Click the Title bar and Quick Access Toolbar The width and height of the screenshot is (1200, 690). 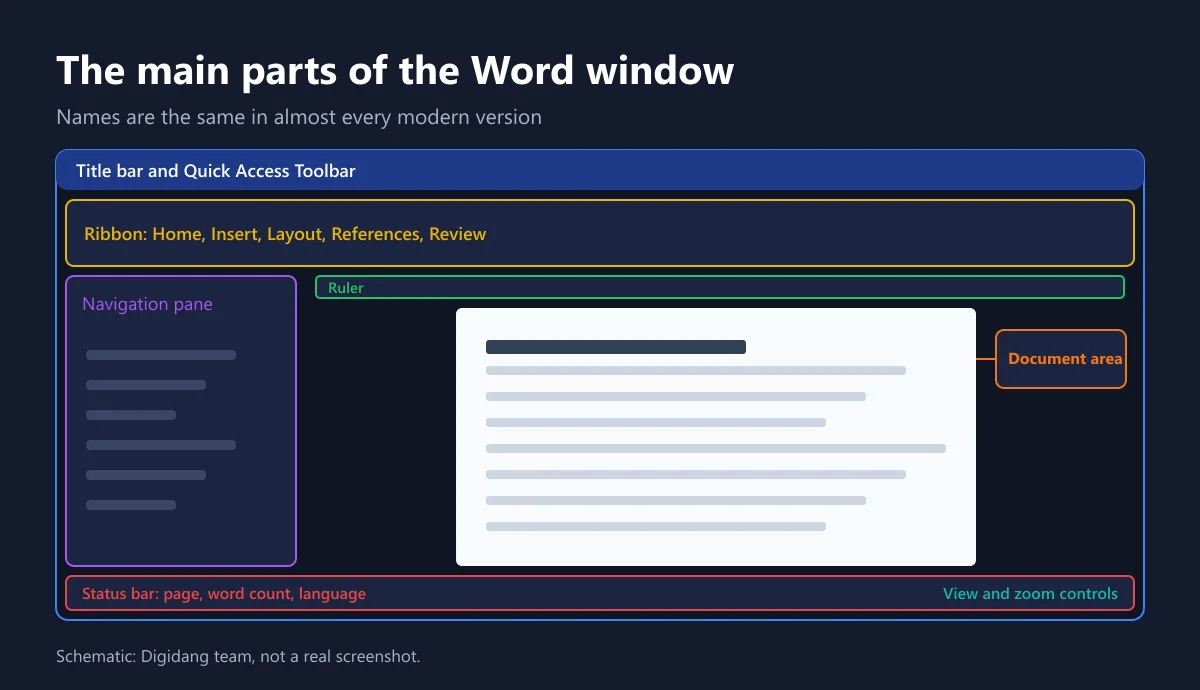(x=600, y=170)
